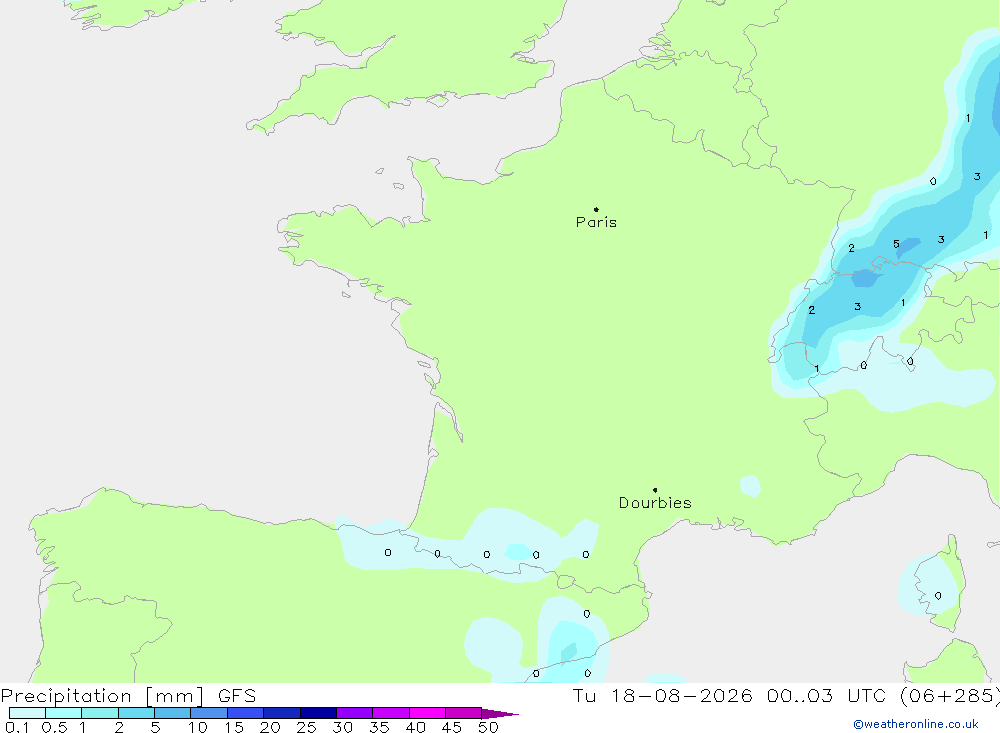
Task: Pick the legend swatch between 0.1 and 0.5
Action: [27, 713]
